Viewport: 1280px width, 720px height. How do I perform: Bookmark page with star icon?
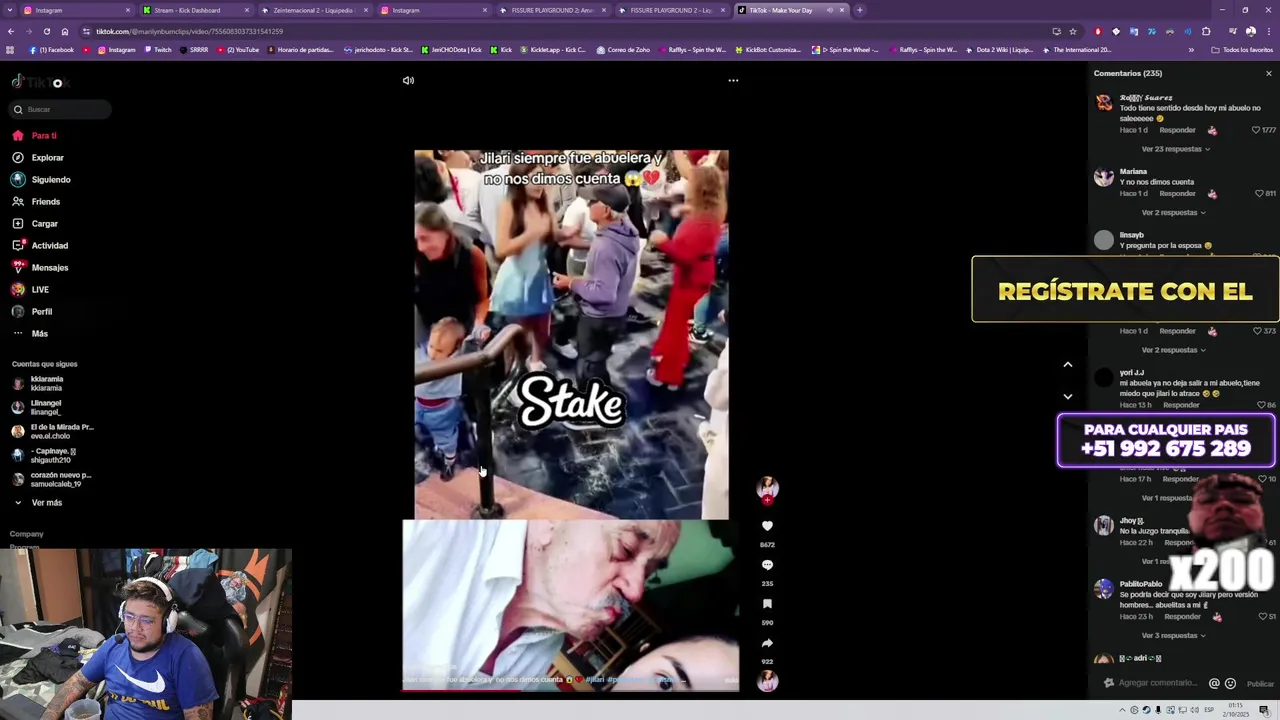(x=1072, y=31)
